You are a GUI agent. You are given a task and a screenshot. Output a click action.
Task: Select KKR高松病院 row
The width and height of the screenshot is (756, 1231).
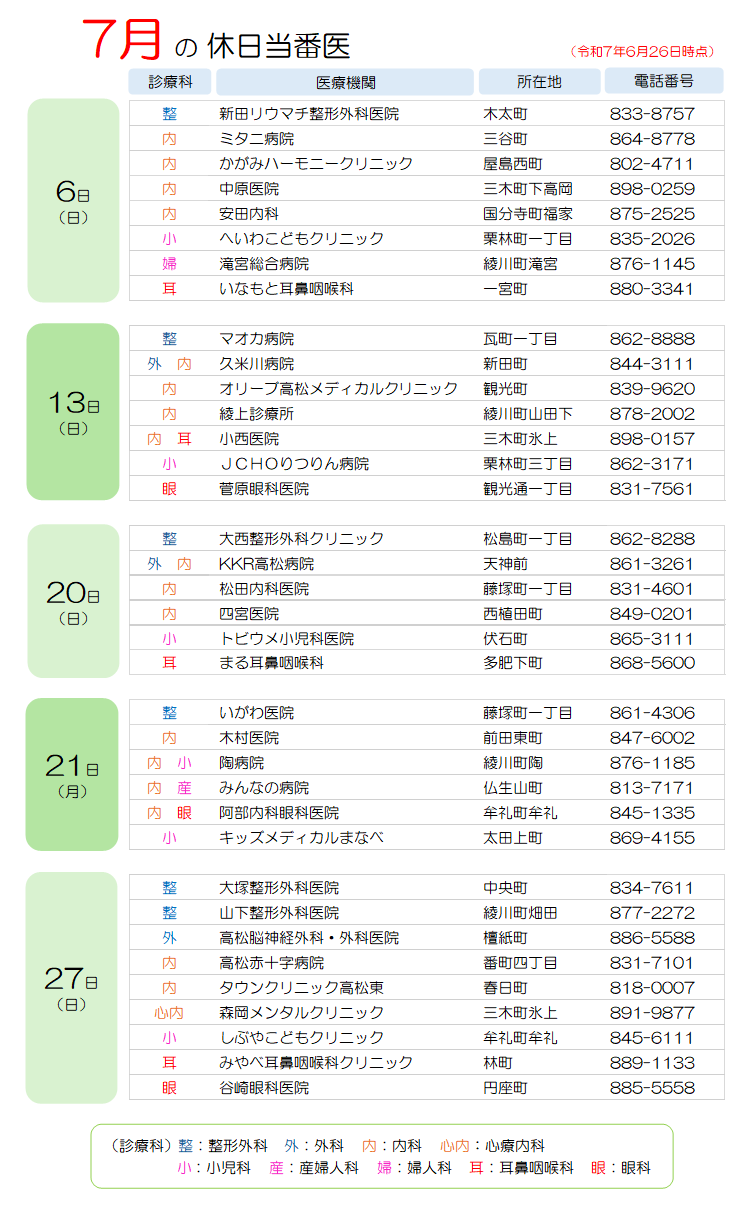pos(427,564)
